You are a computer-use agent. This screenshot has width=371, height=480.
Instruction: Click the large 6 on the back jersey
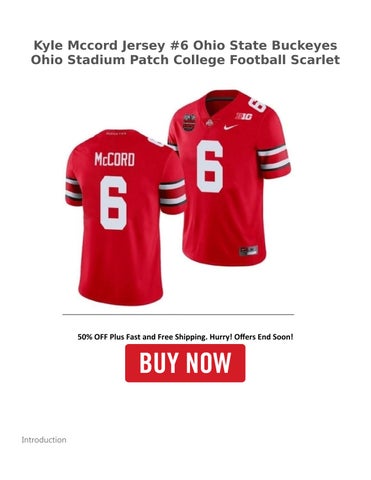tap(113, 203)
